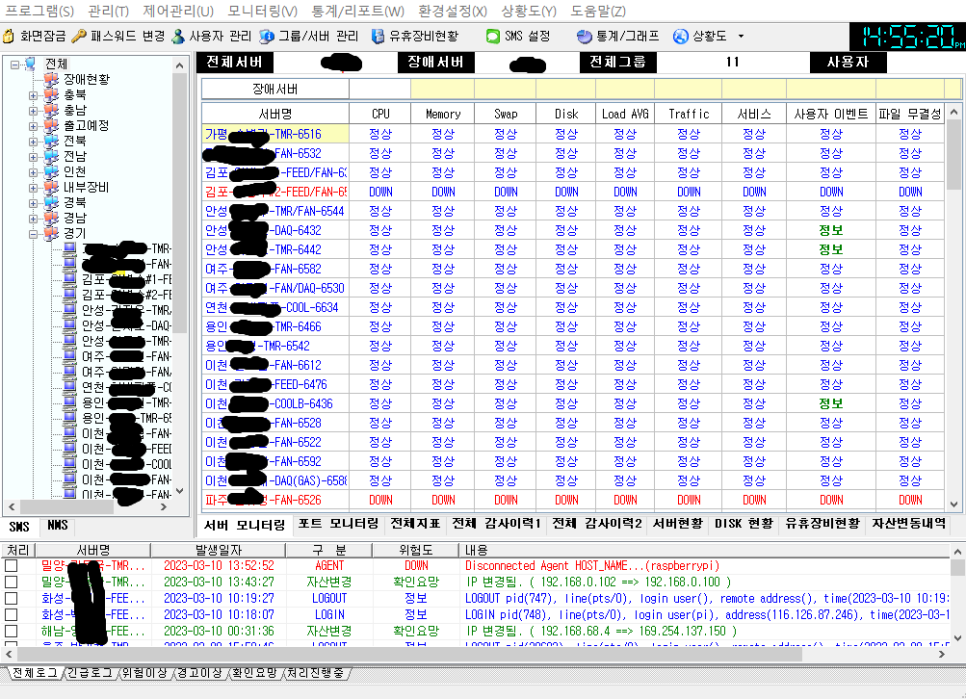Screen dimensions: 966x699
Task: Select the 경북 group icon in tree
Action: pyautogui.click(x=52, y=202)
